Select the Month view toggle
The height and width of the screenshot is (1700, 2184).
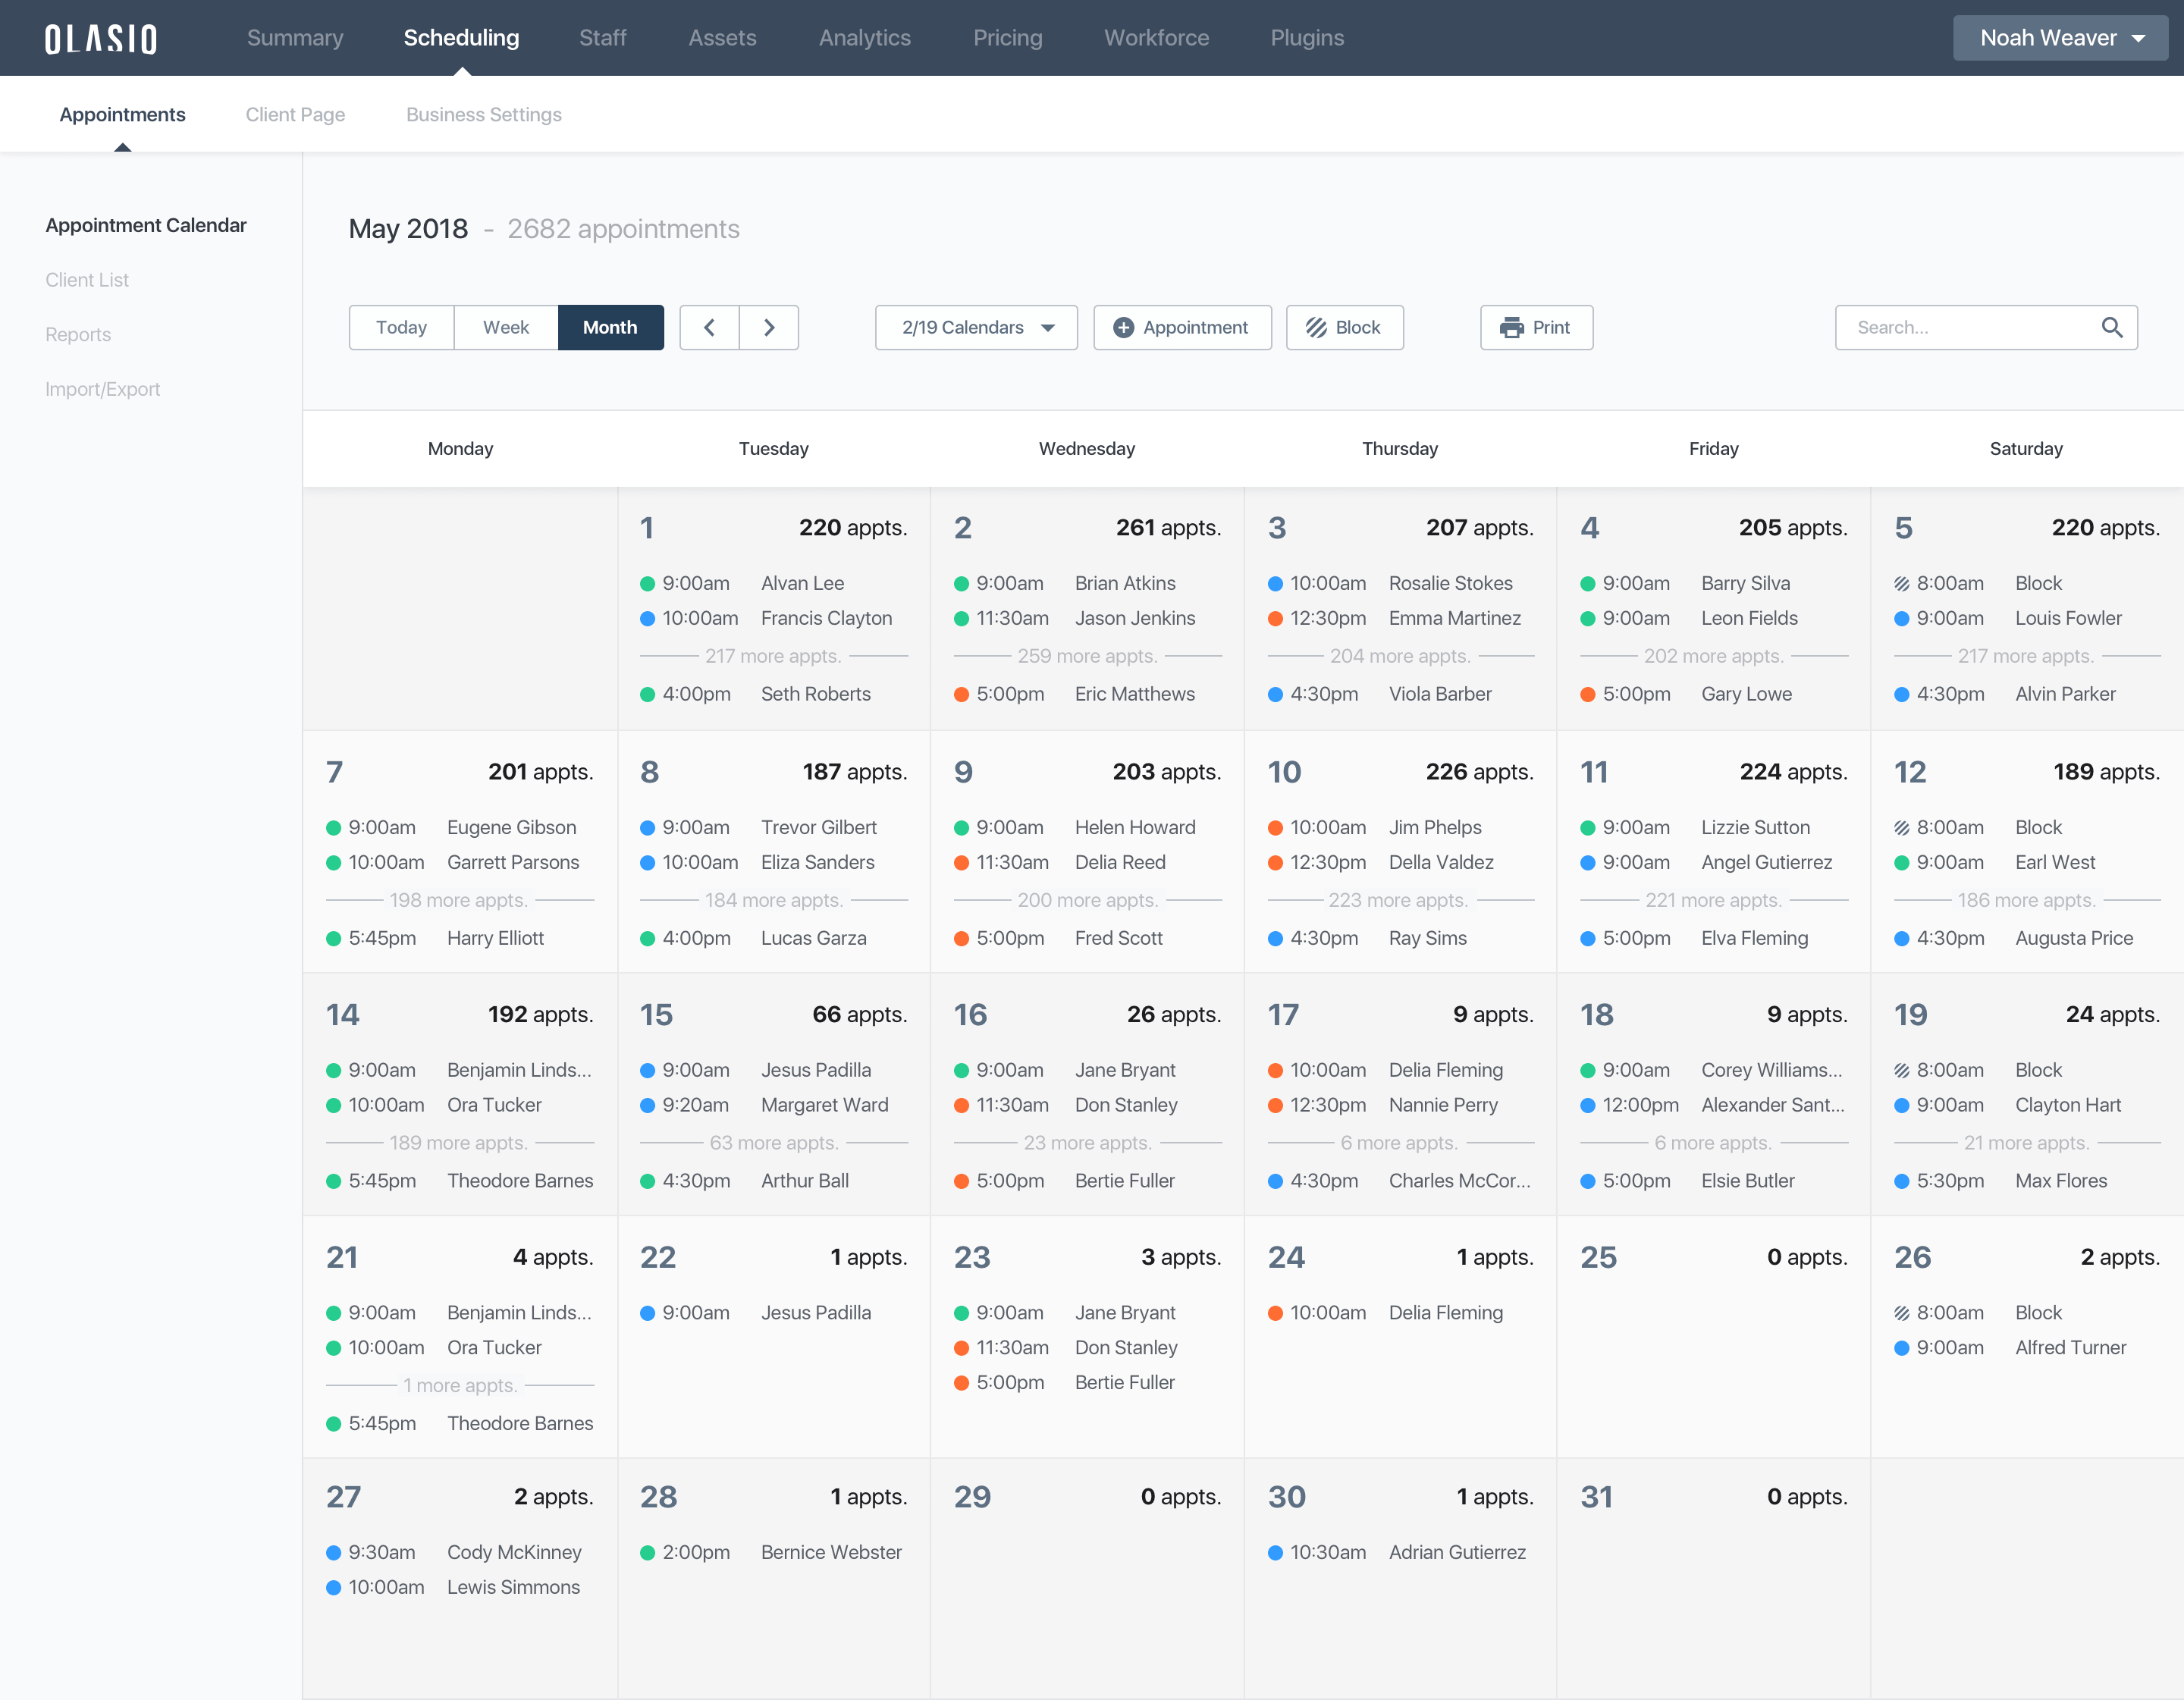click(610, 327)
